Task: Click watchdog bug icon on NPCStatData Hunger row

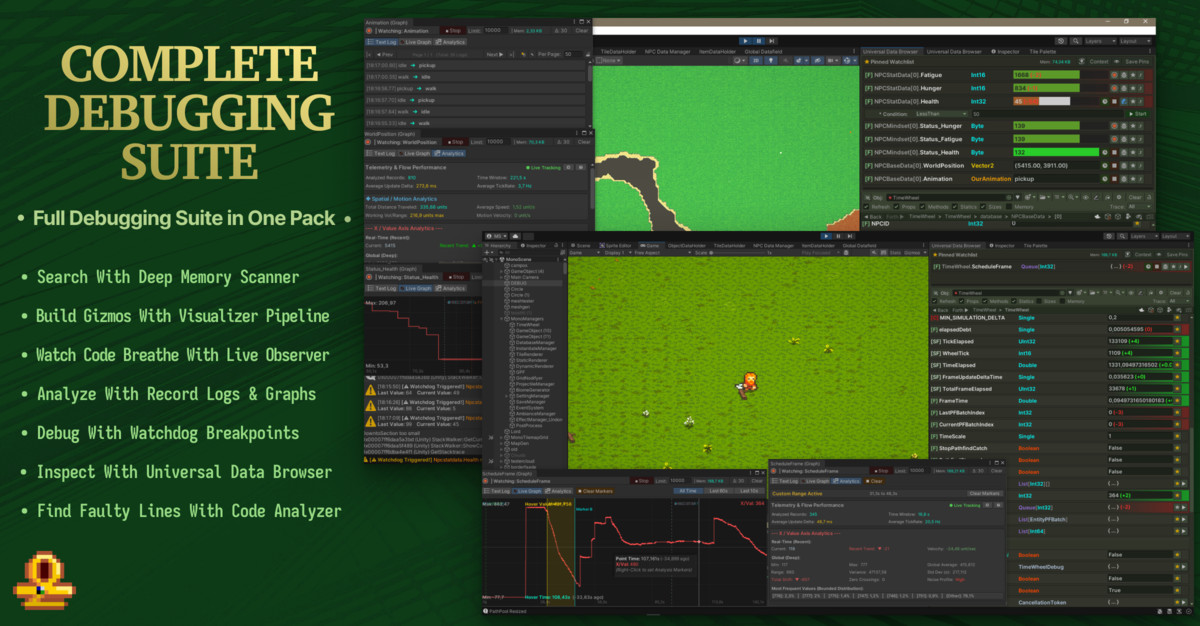Action: coord(1124,88)
